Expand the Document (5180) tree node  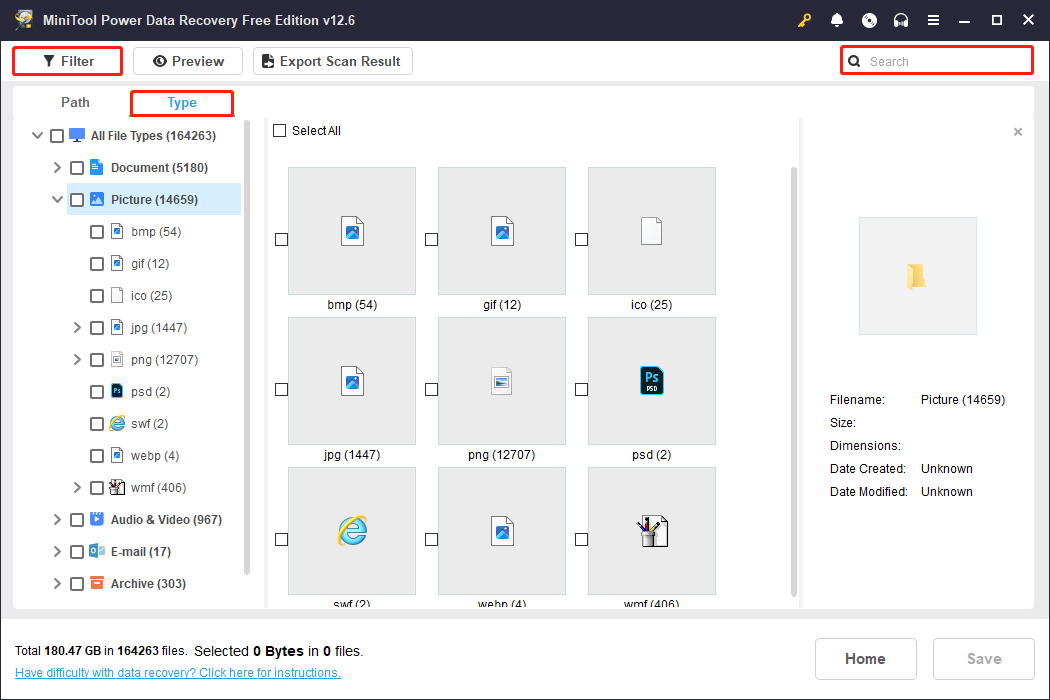pyautogui.click(x=57, y=168)
